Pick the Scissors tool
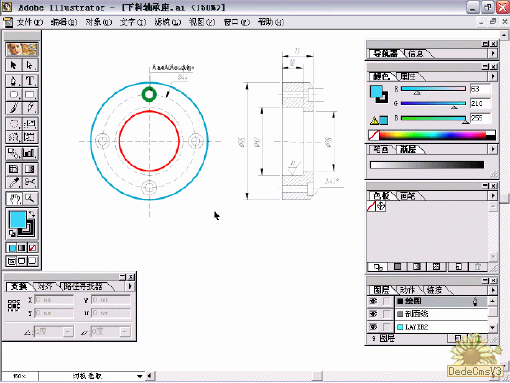The height and width of the screenshot is (383, 510). pyautogui.click(x=30, y=182)
